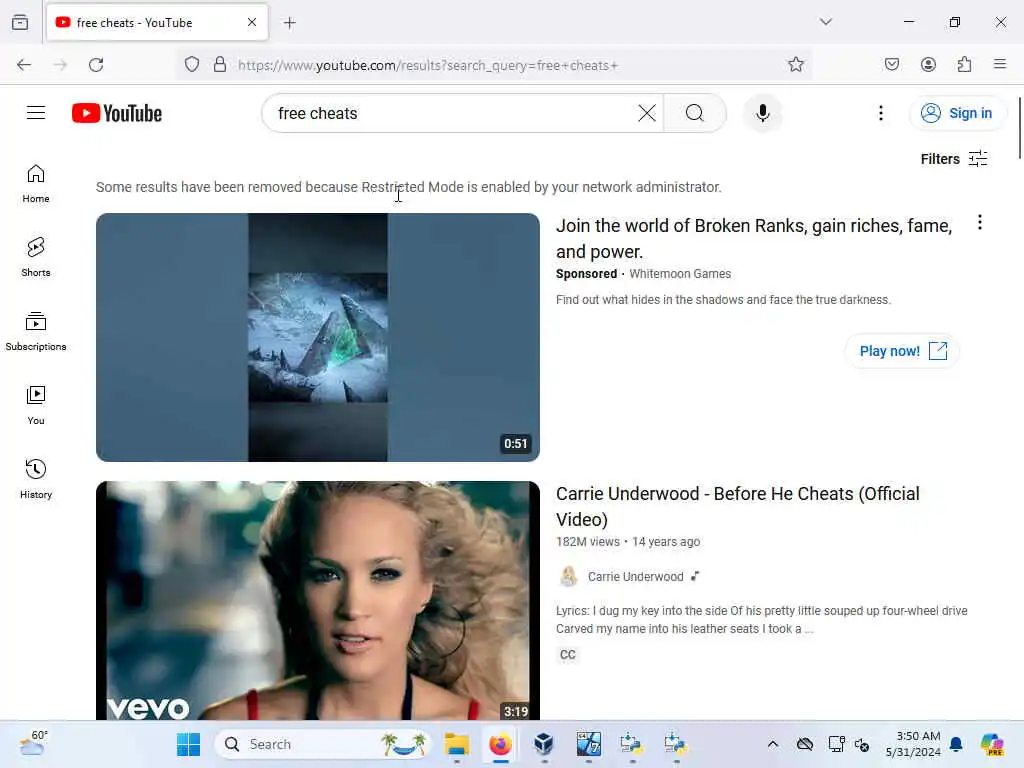The height and width of the screenshot is (768, 1024).
Task: Click the Broken Ranks ad title
Action: pyautogui.click(x=754, y=238)
